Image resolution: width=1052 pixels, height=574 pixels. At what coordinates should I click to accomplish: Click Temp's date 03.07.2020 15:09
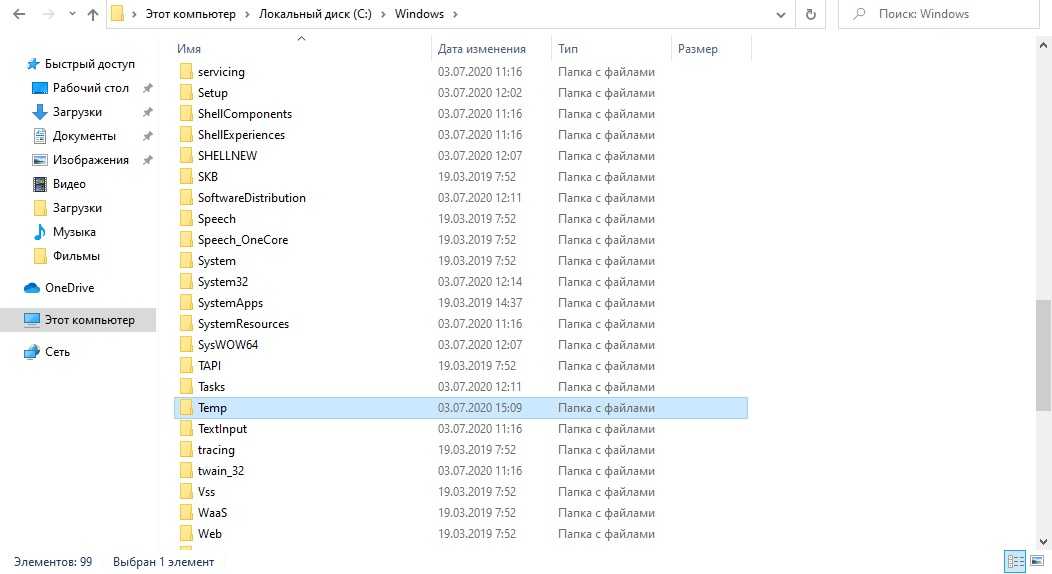(480, 408)
